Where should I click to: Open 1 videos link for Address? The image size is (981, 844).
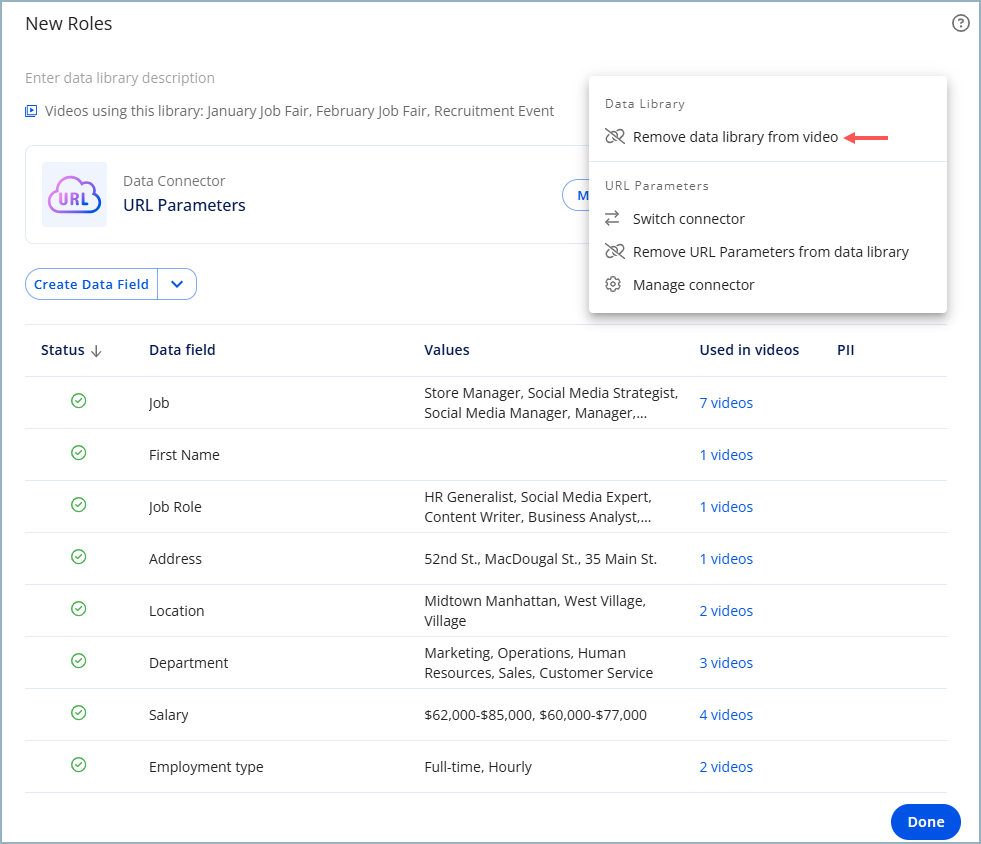726,559
